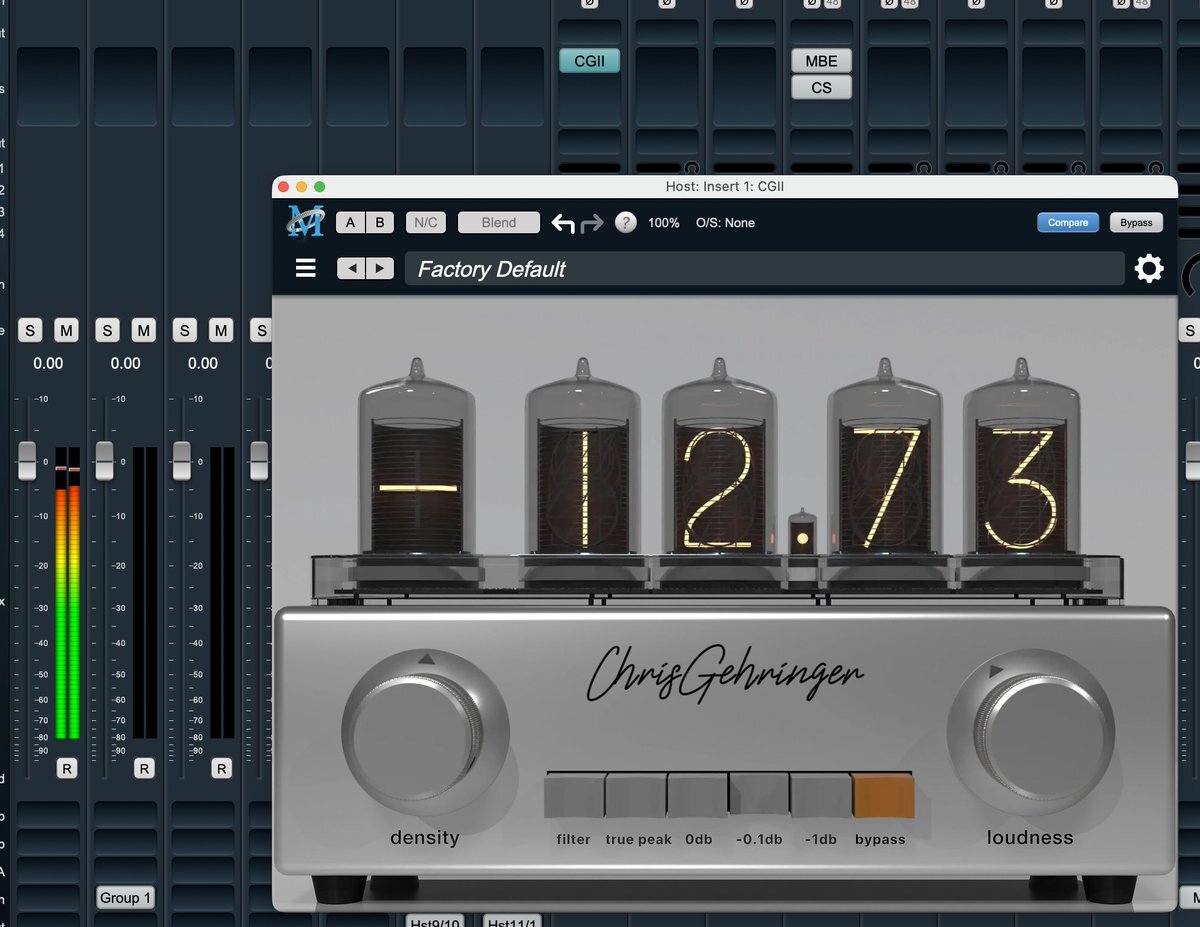
Task: Open the plugin settings gear icon
Action: (x=1149, y=269)
